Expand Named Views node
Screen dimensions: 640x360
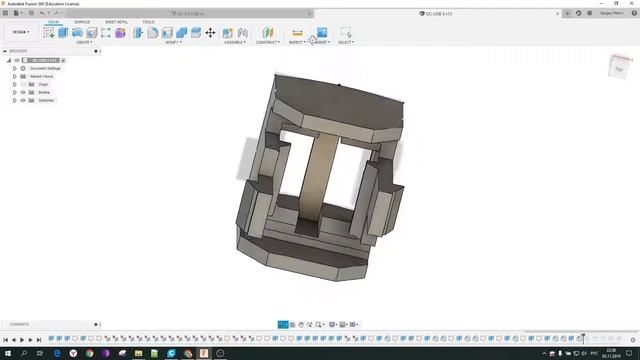pos(15,76)
